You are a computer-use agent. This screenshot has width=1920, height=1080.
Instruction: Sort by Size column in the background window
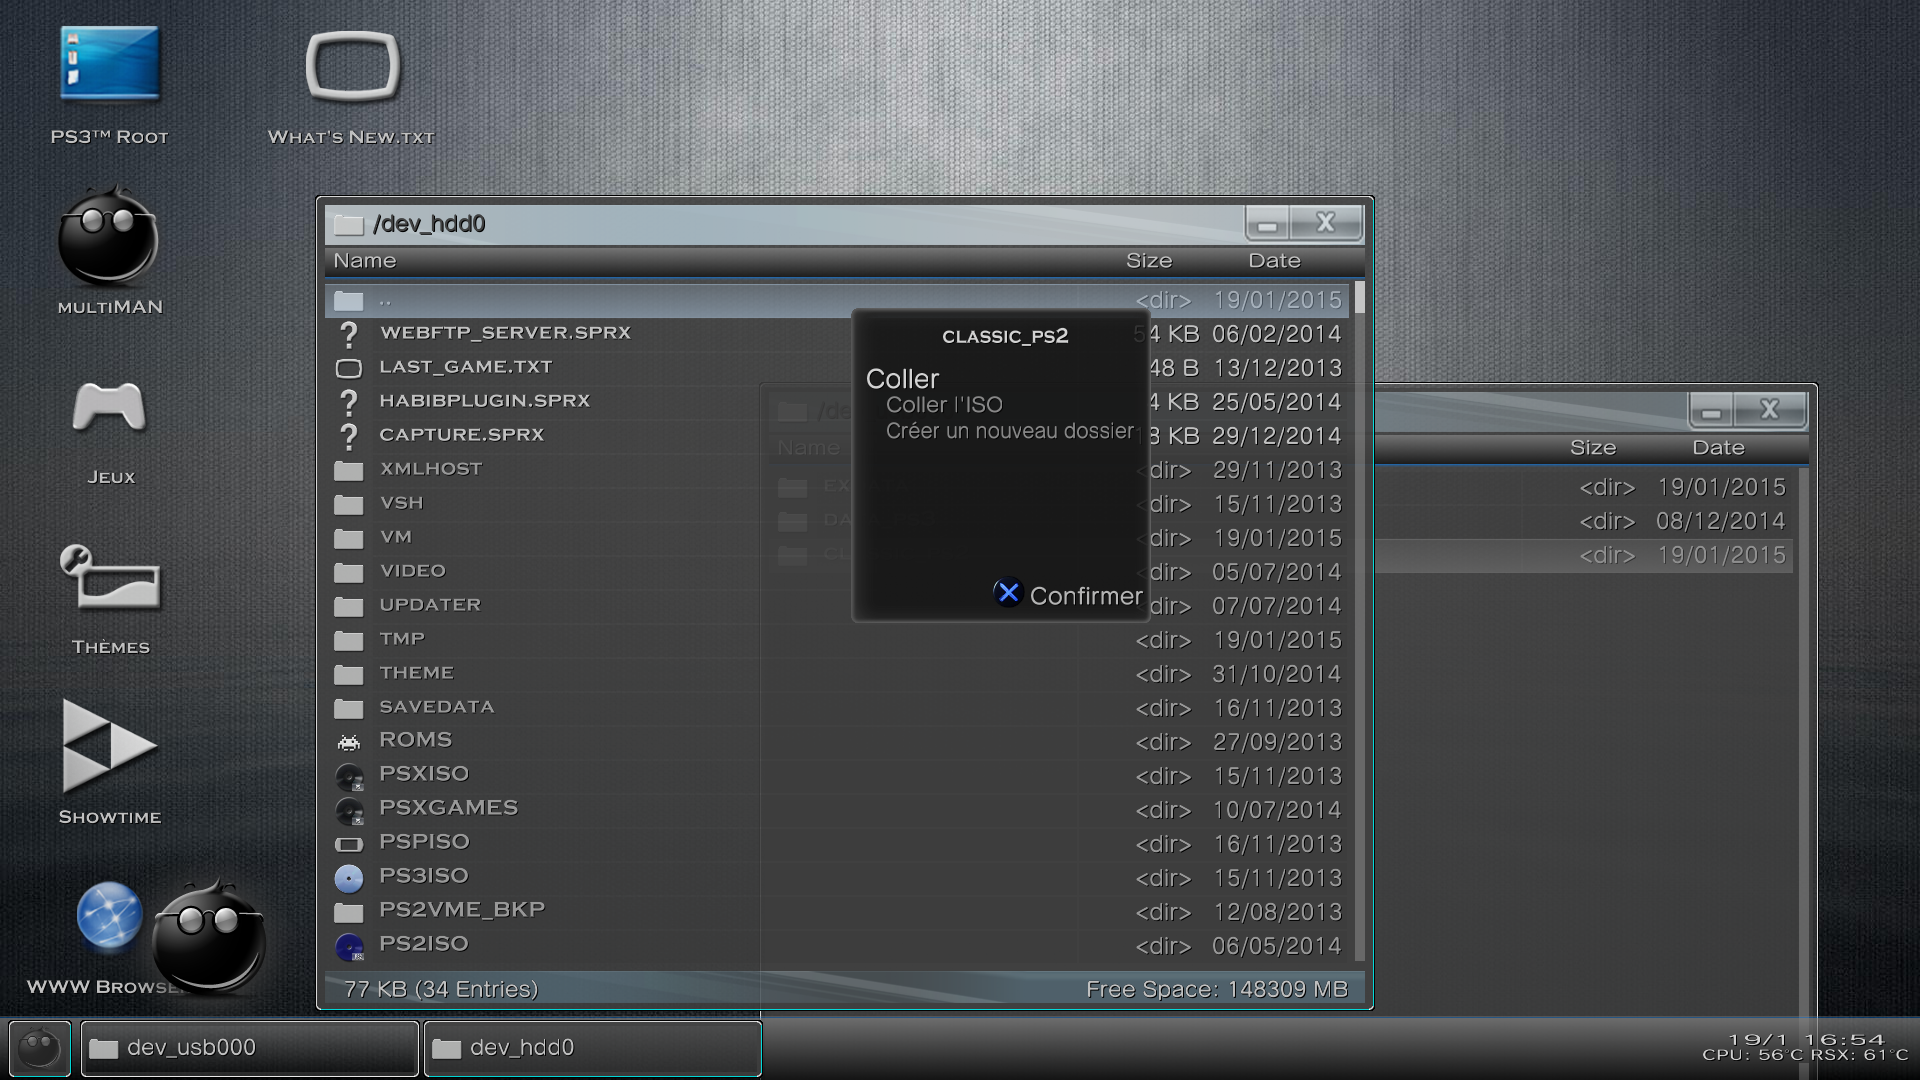click(x=1593, y=448)
